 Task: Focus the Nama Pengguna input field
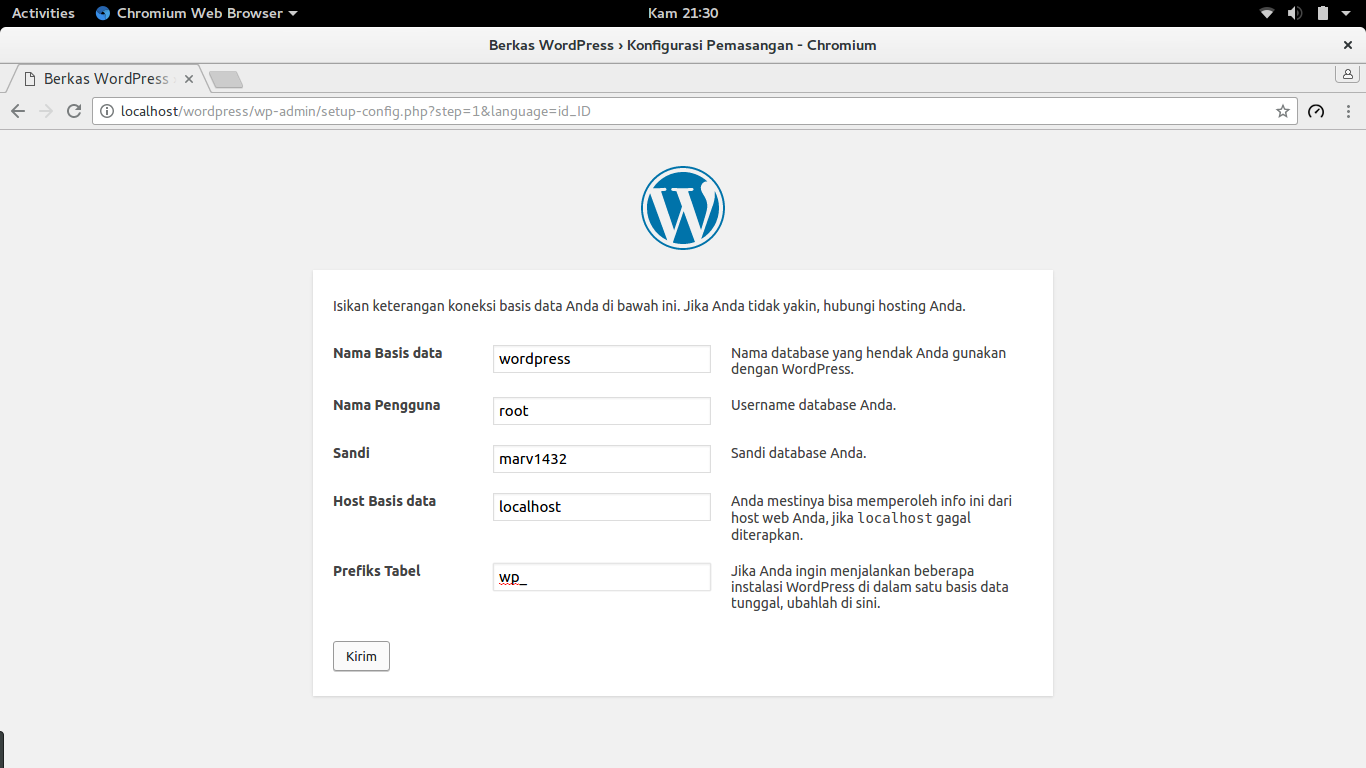tap(602, 411)
